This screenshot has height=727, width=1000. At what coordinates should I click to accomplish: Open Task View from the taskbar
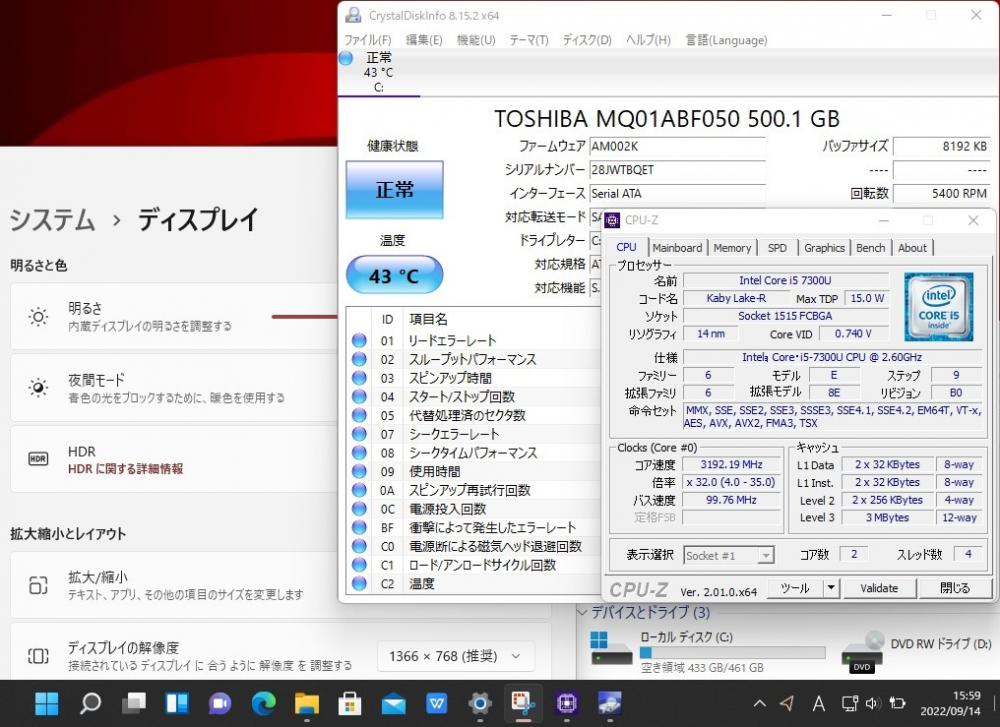click(x=134, y=703)
